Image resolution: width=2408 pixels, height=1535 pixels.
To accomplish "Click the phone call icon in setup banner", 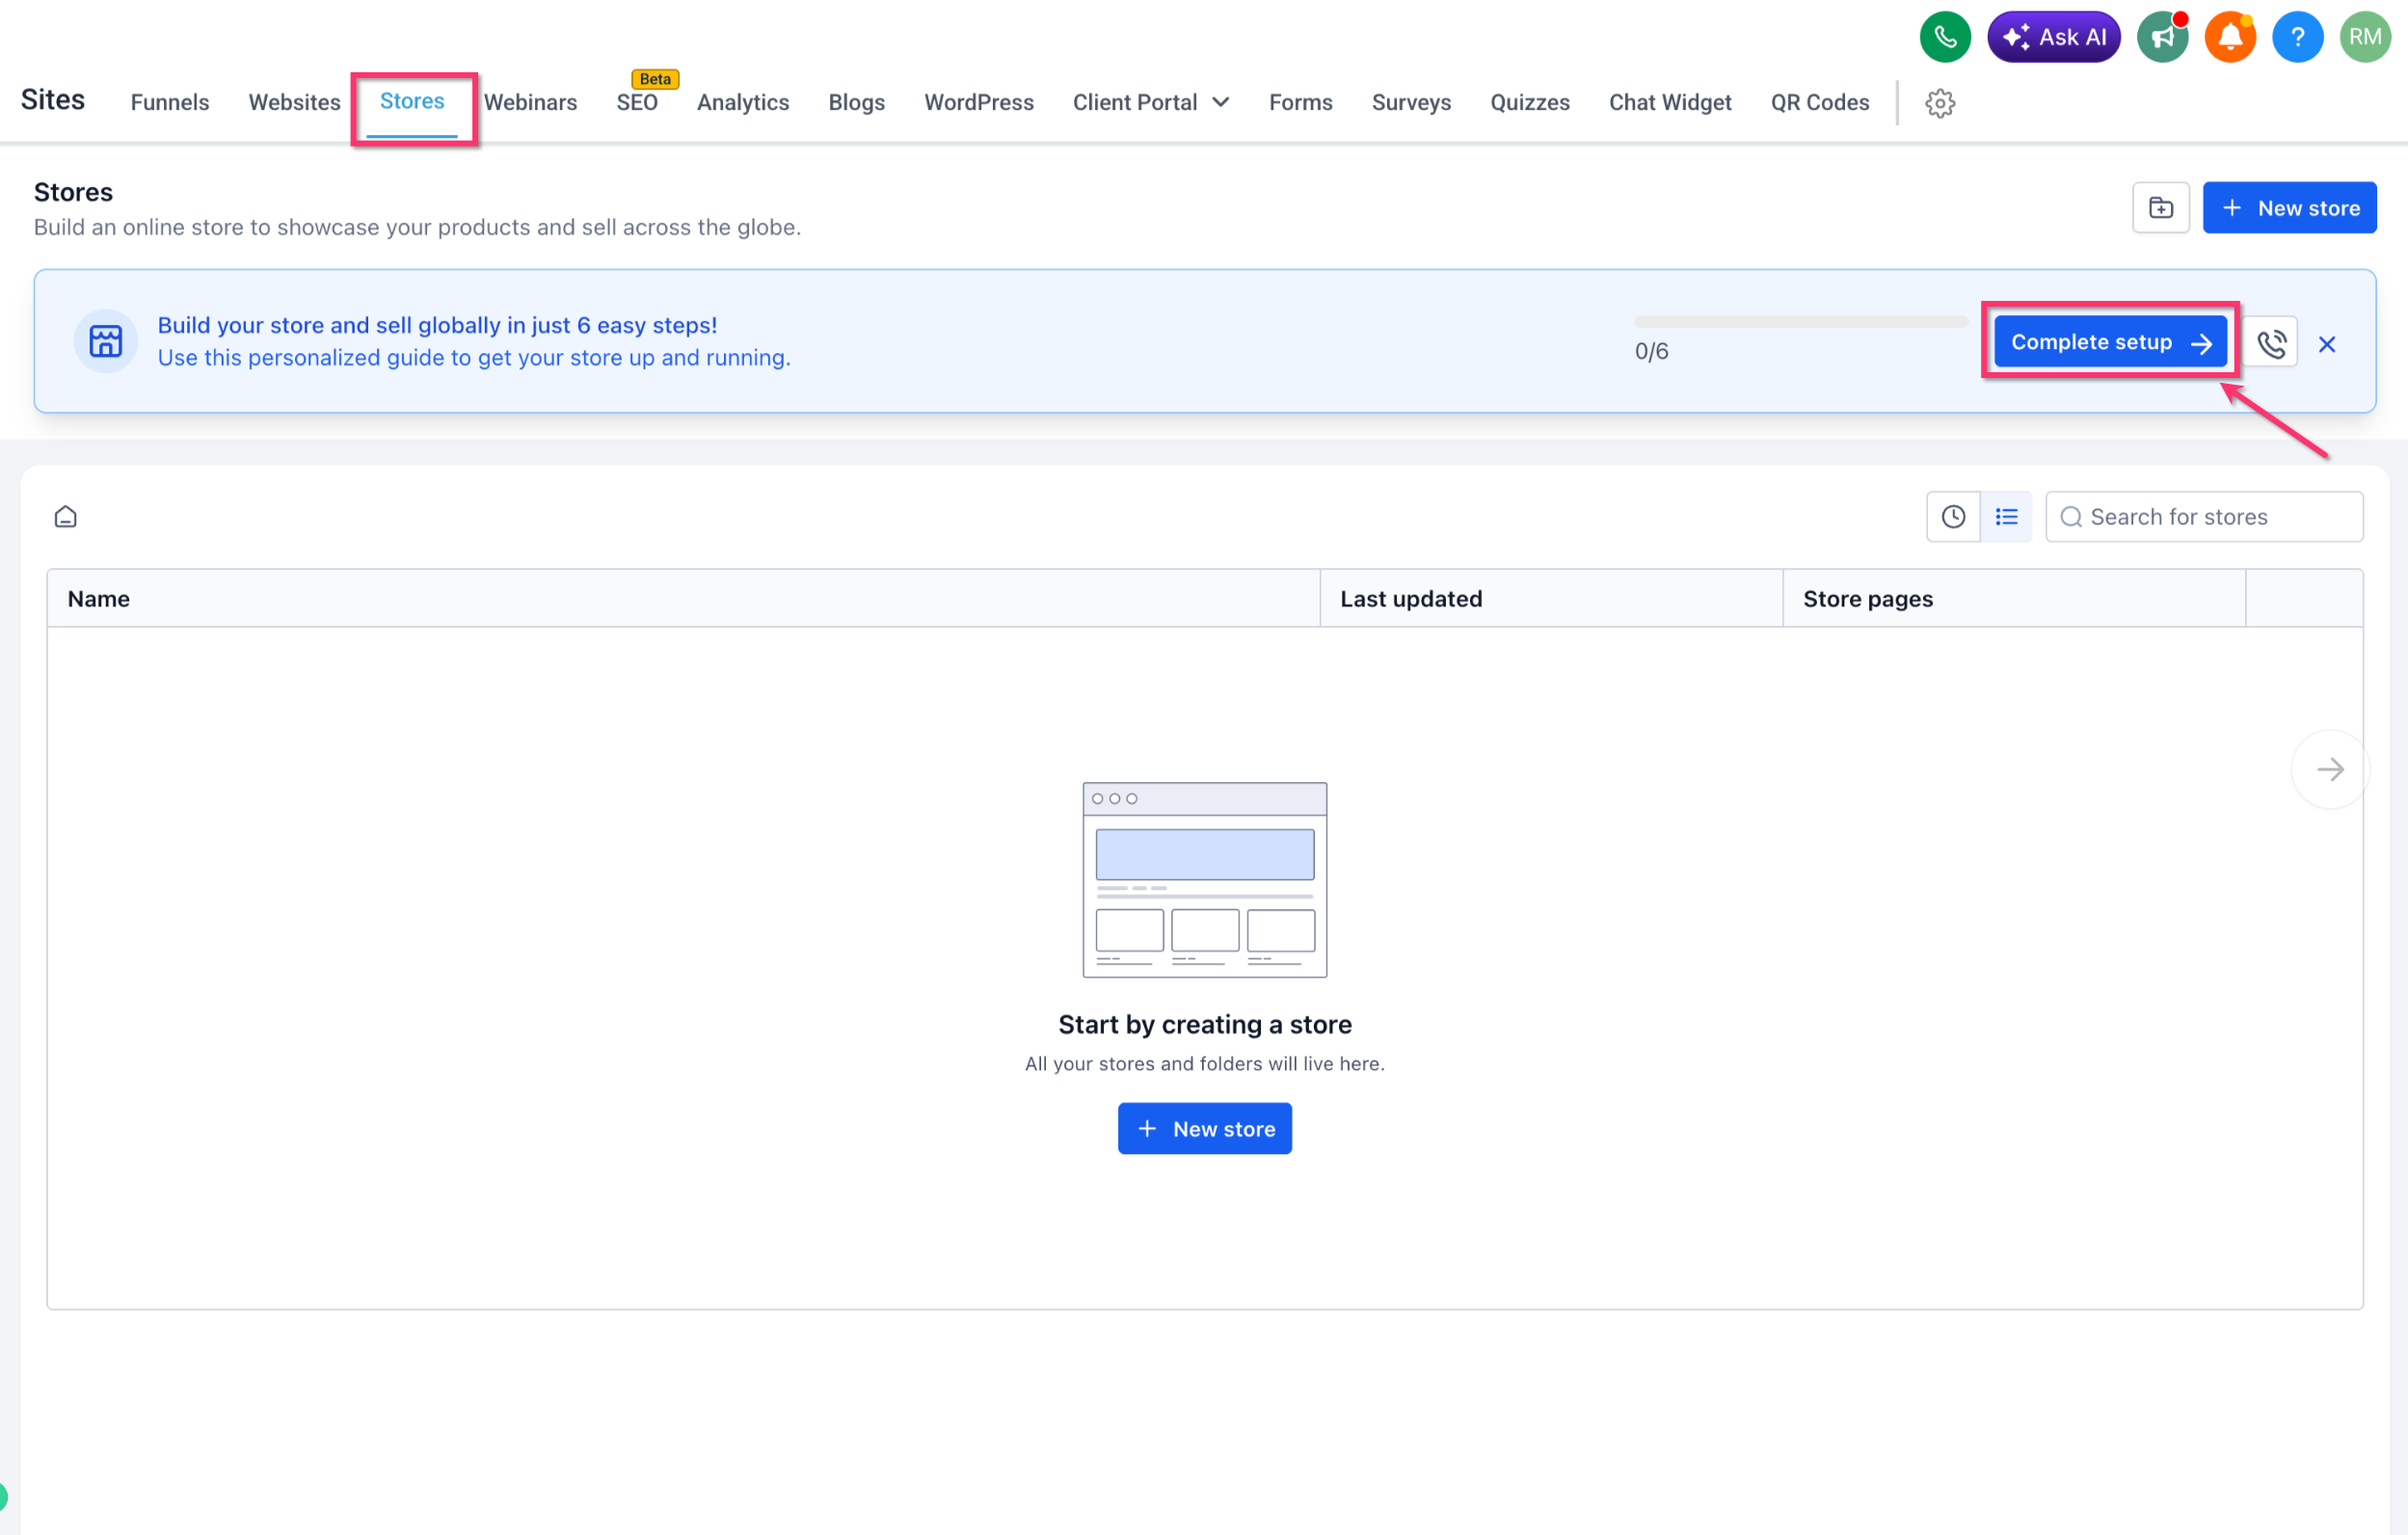I will click(2271, 343).
